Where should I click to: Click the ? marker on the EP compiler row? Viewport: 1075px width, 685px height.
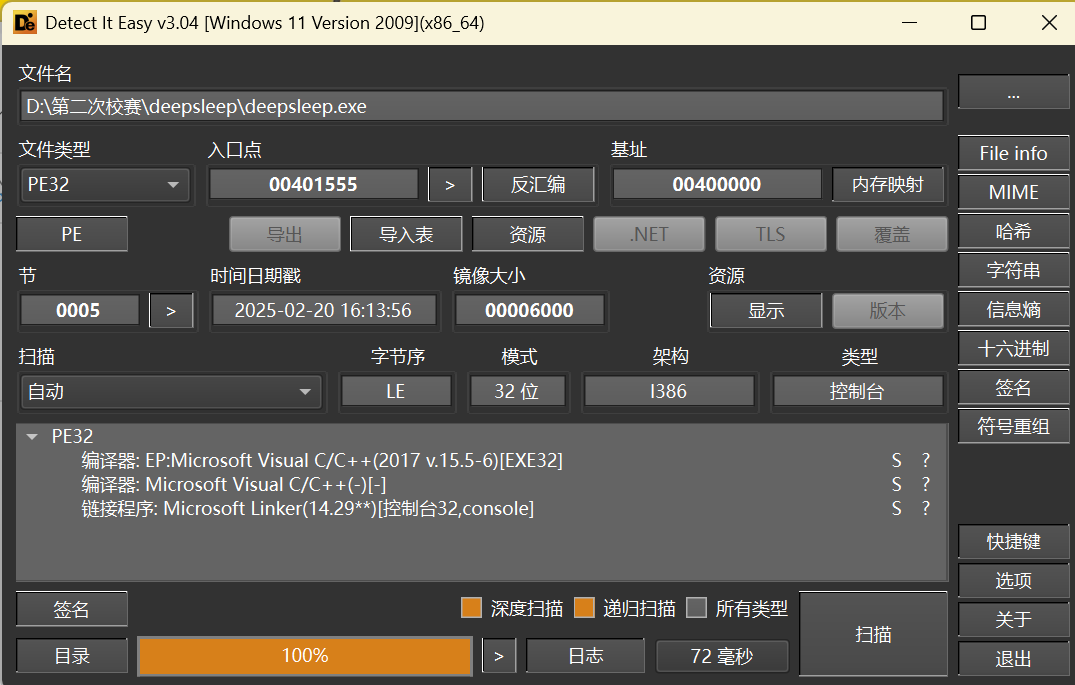(x=926, y=461)
